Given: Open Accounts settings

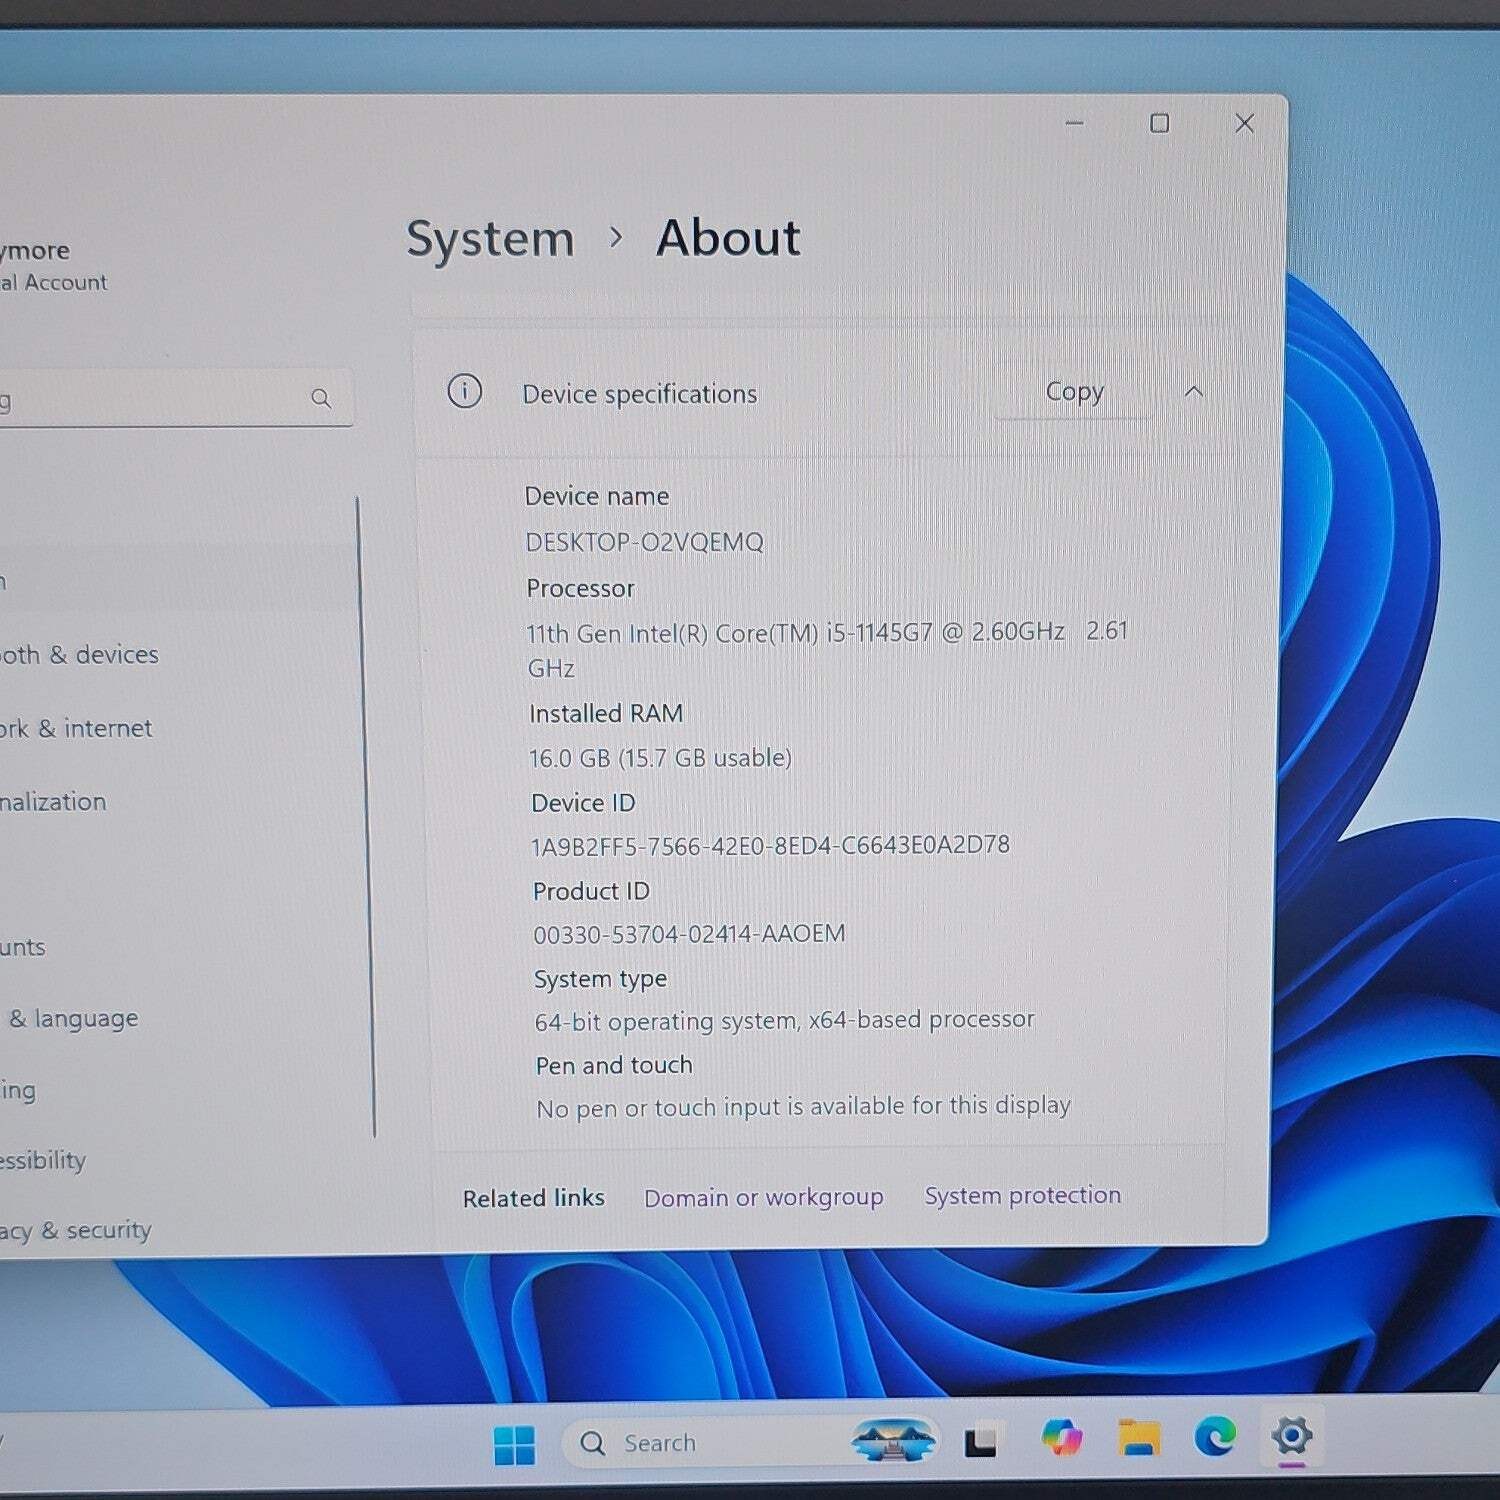Looking at the screenshot, I should (x=23, y=947).
